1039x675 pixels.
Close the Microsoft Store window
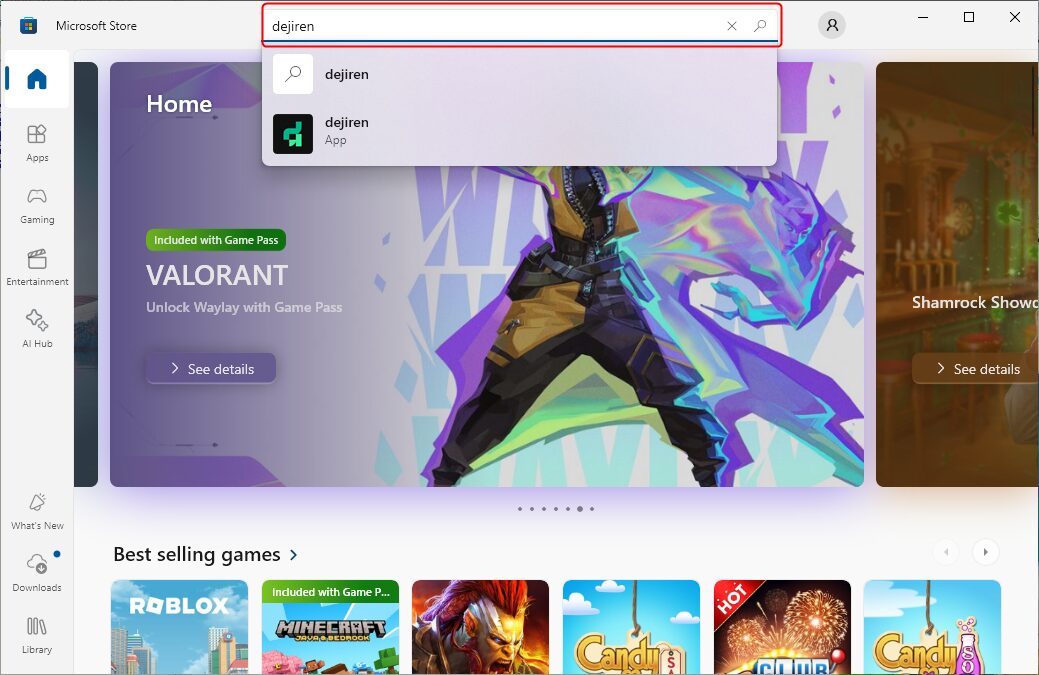pos(1014,17)
